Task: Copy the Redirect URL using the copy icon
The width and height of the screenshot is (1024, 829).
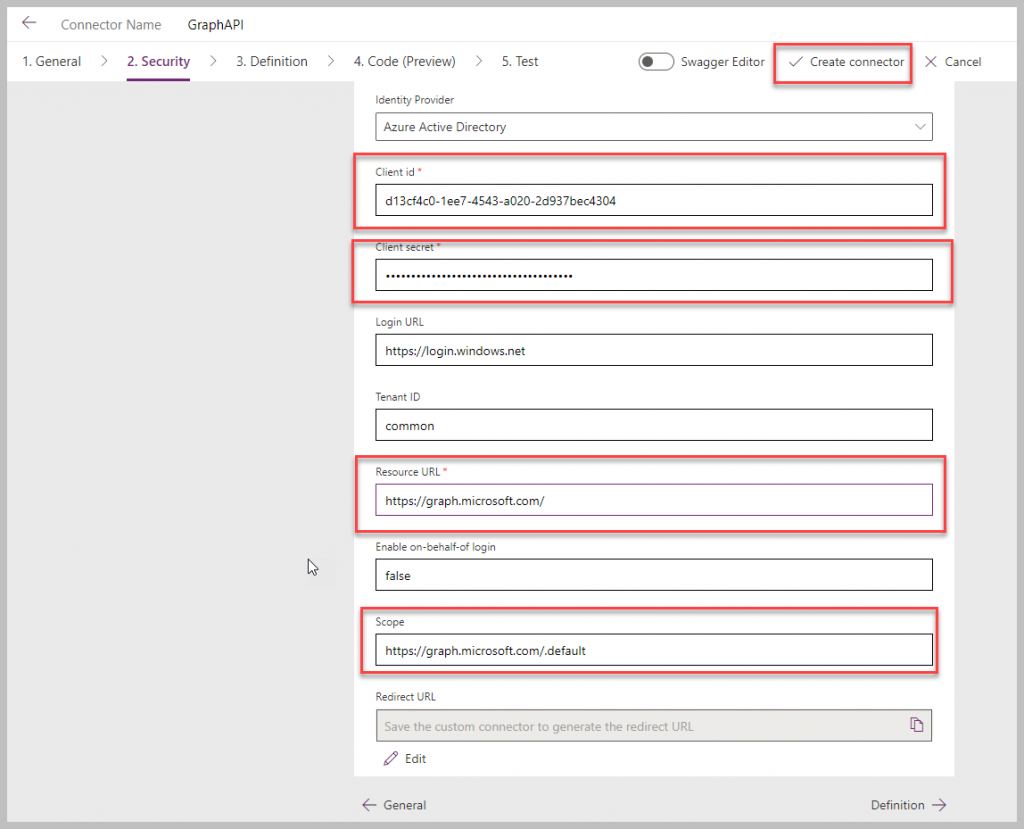Action: pyautogui.click(x=917, y=724)
